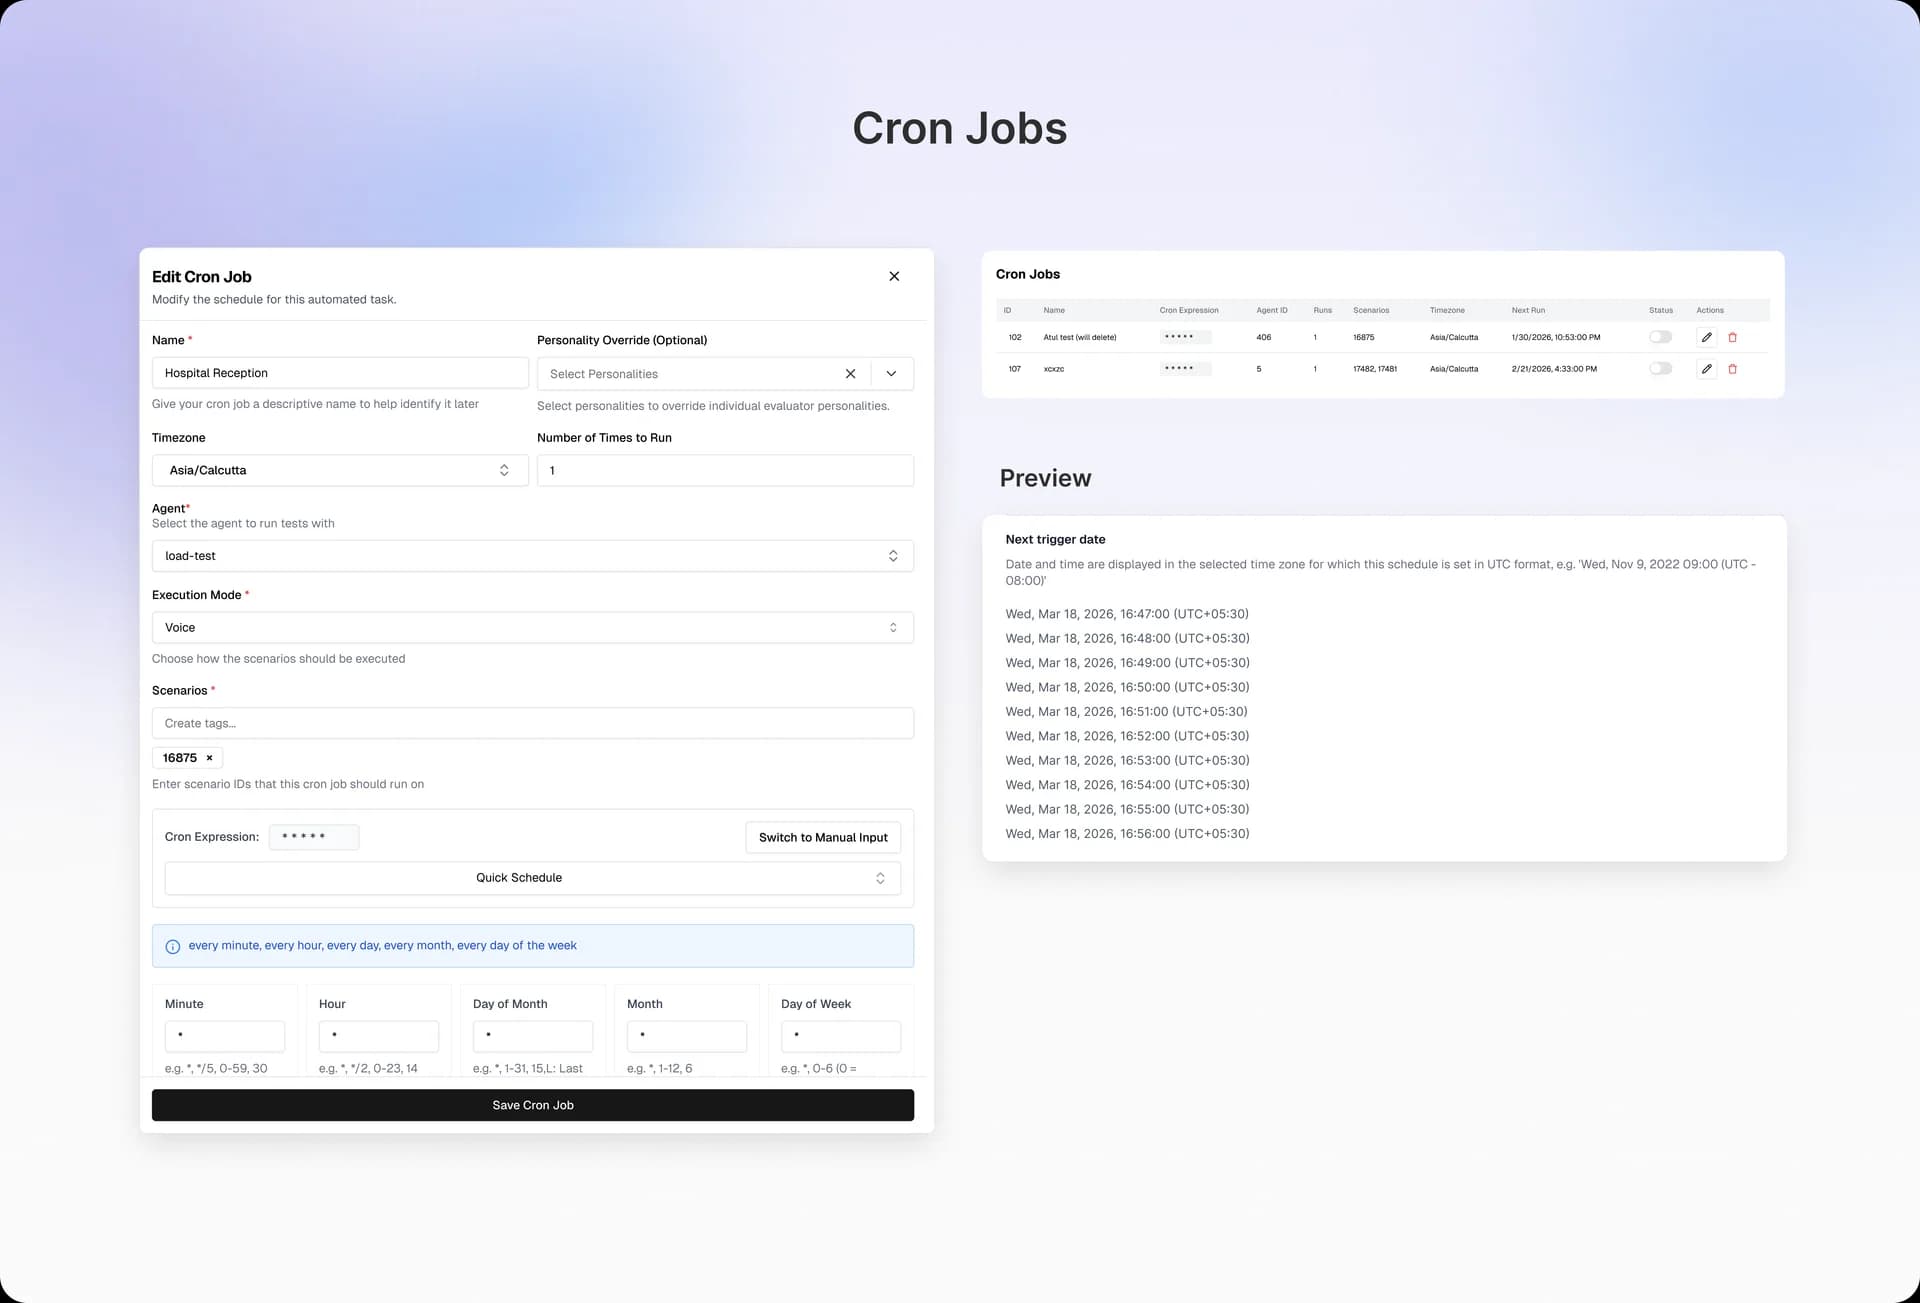Clear selected personalities with the X icon
Screen dimensions: 1920x1303
tap(850, 373)
